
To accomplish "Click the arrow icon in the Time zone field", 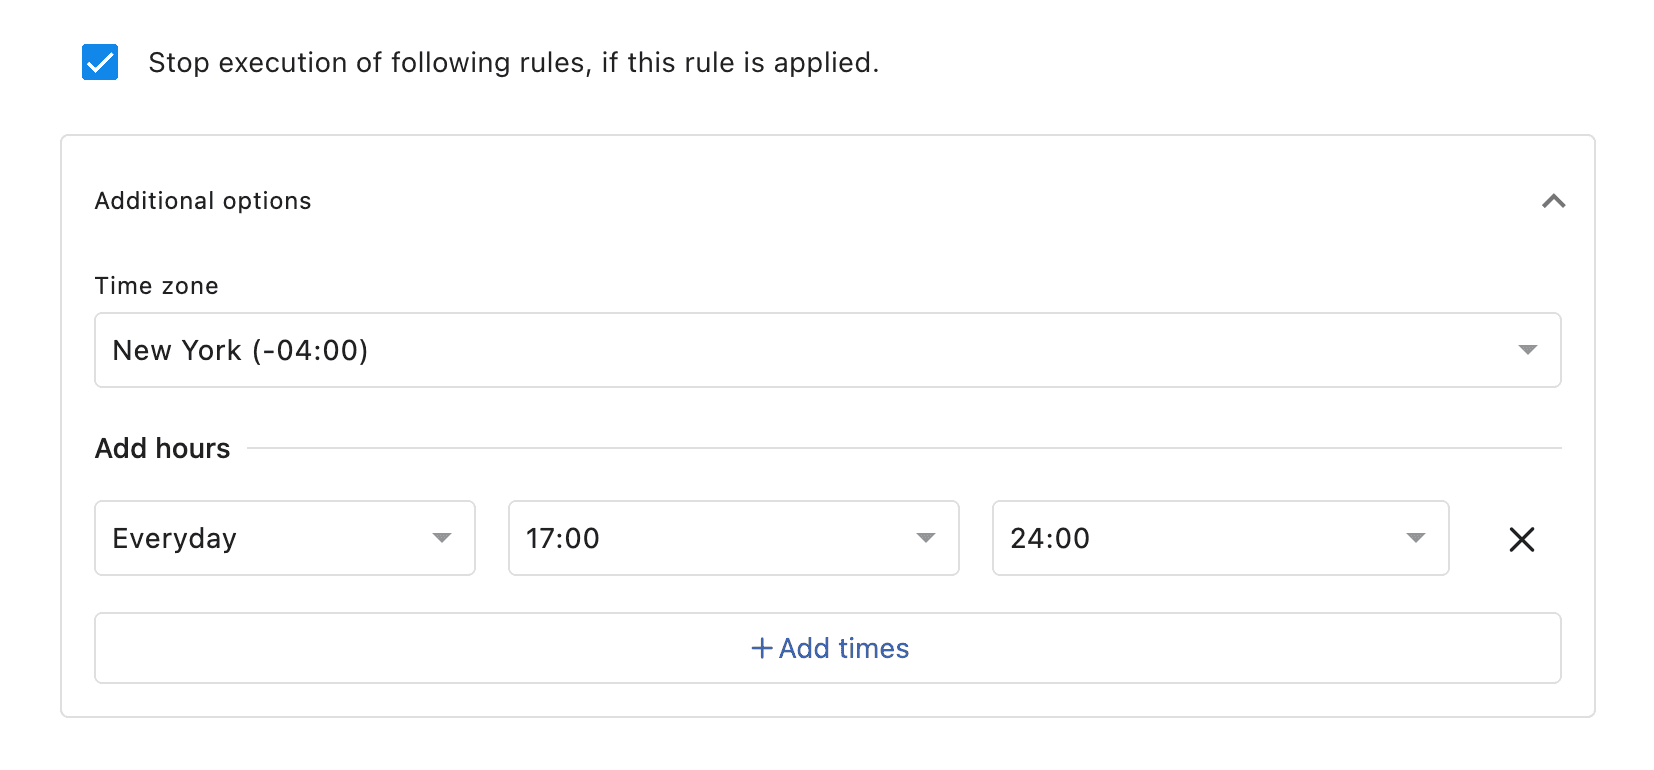I will coord(1527,350).
